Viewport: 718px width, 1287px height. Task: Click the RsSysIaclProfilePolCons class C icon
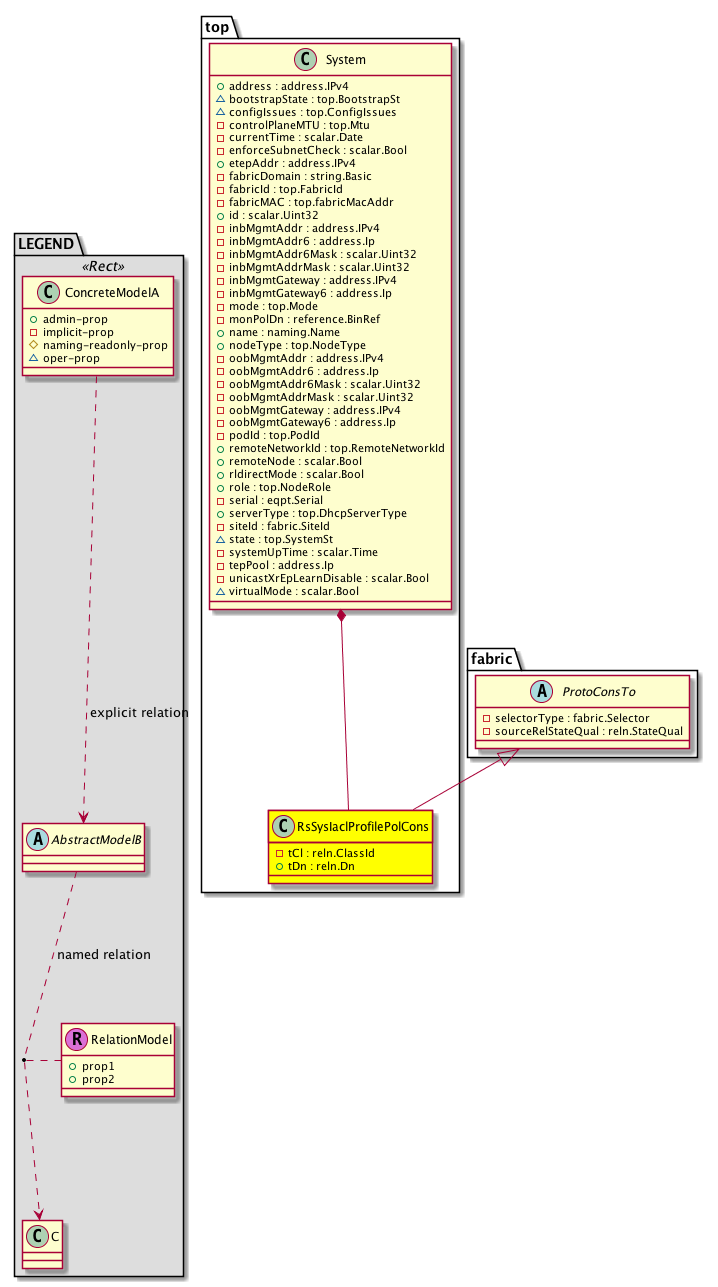pos(284,827)
